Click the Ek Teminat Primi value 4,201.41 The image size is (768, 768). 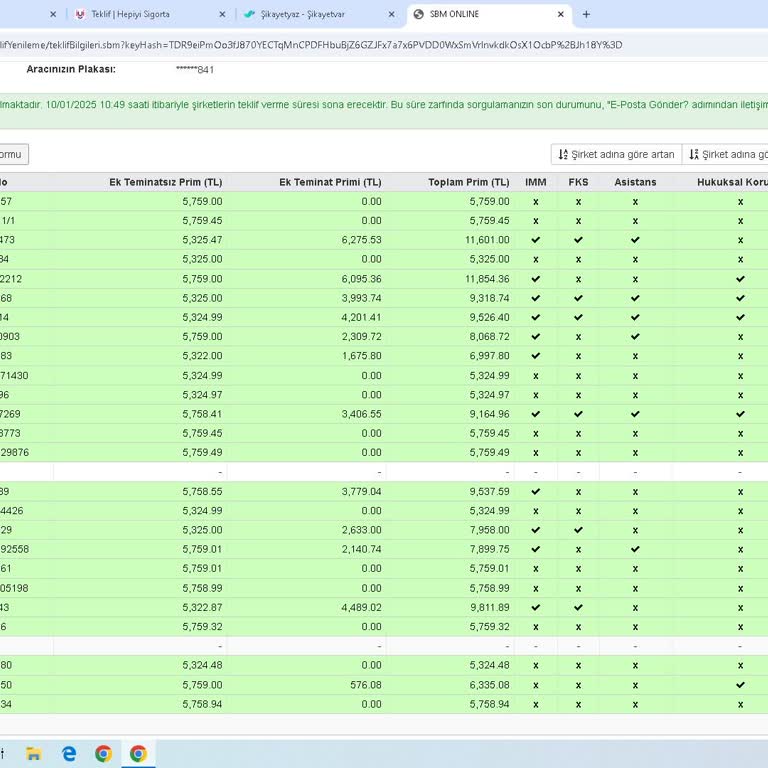(361, 317)
